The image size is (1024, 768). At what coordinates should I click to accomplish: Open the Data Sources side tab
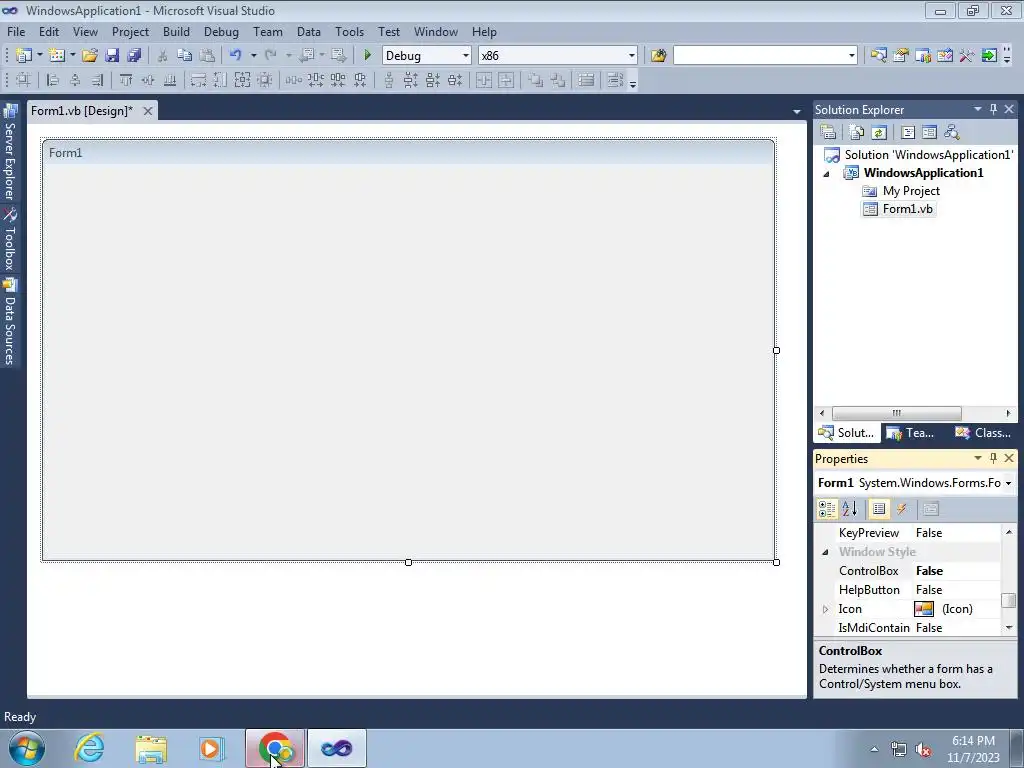pos(10,321)
